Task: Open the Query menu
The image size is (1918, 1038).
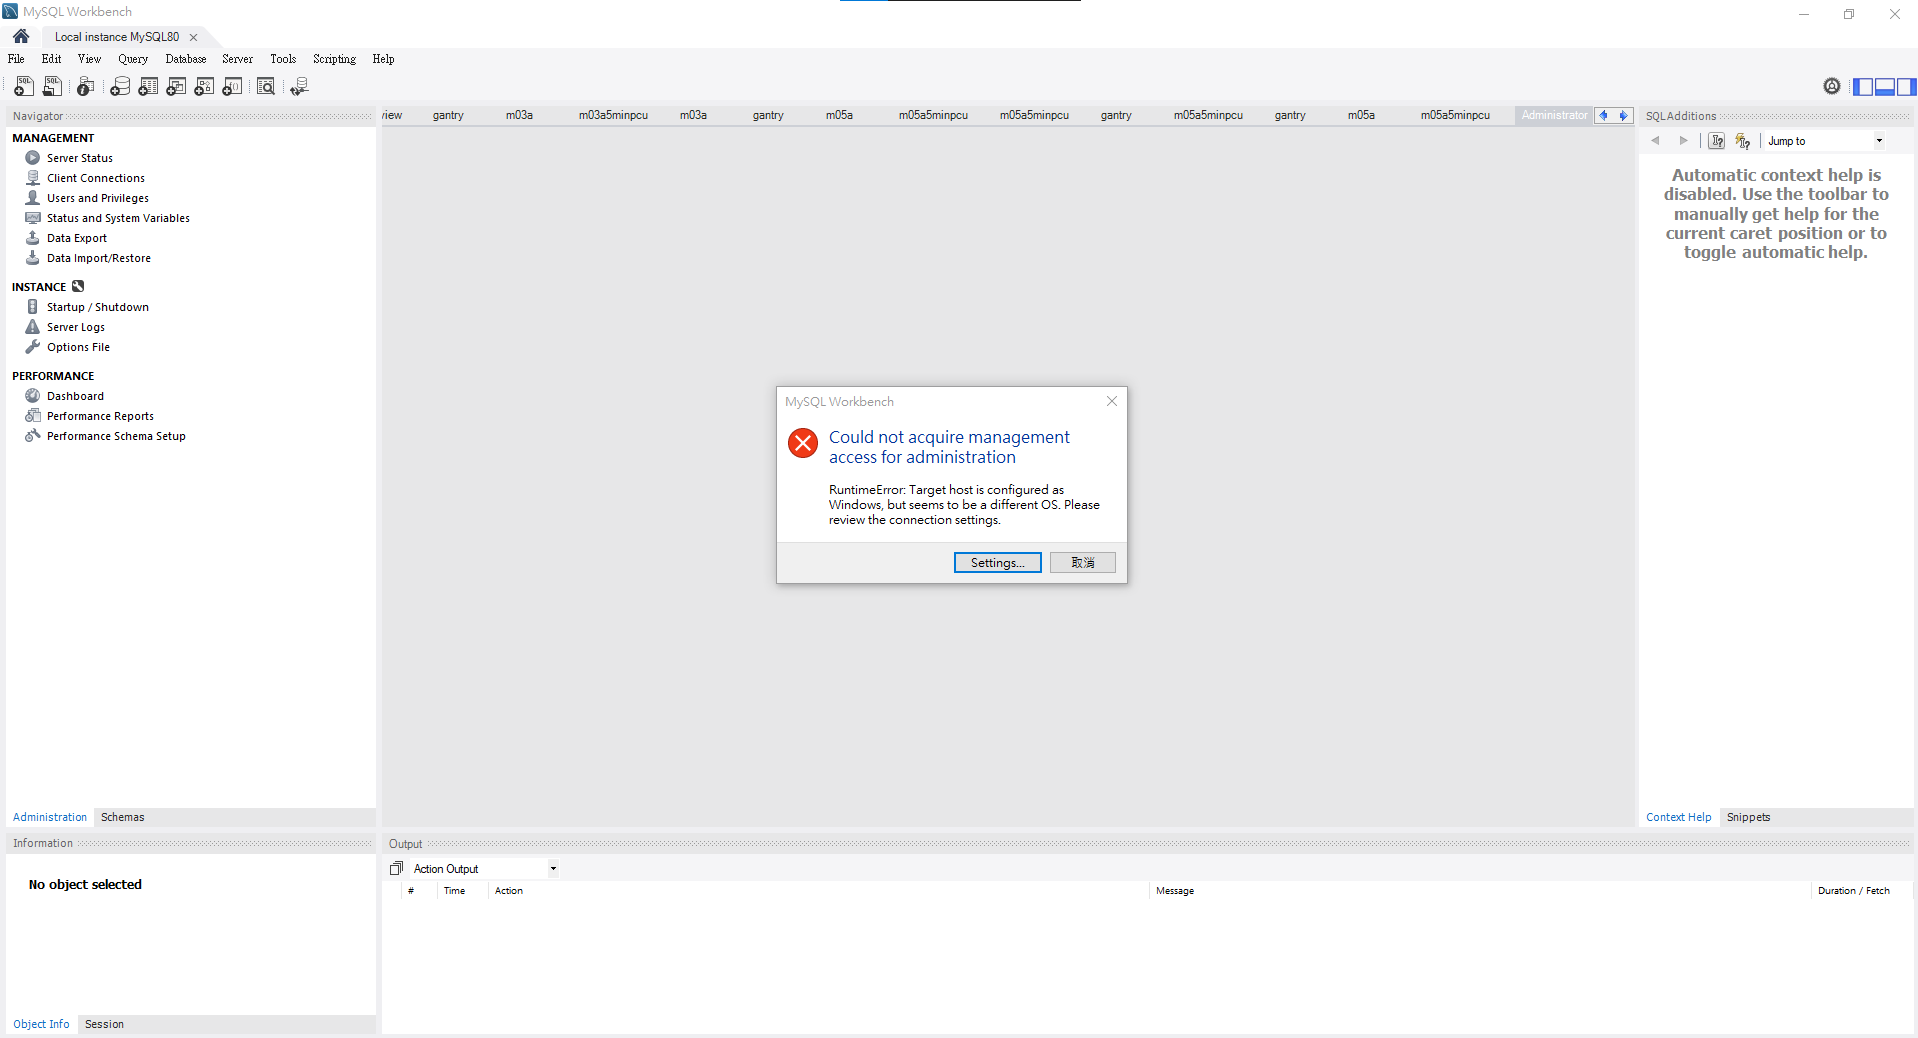Action: pyautogui.click(x=133, y=59)
